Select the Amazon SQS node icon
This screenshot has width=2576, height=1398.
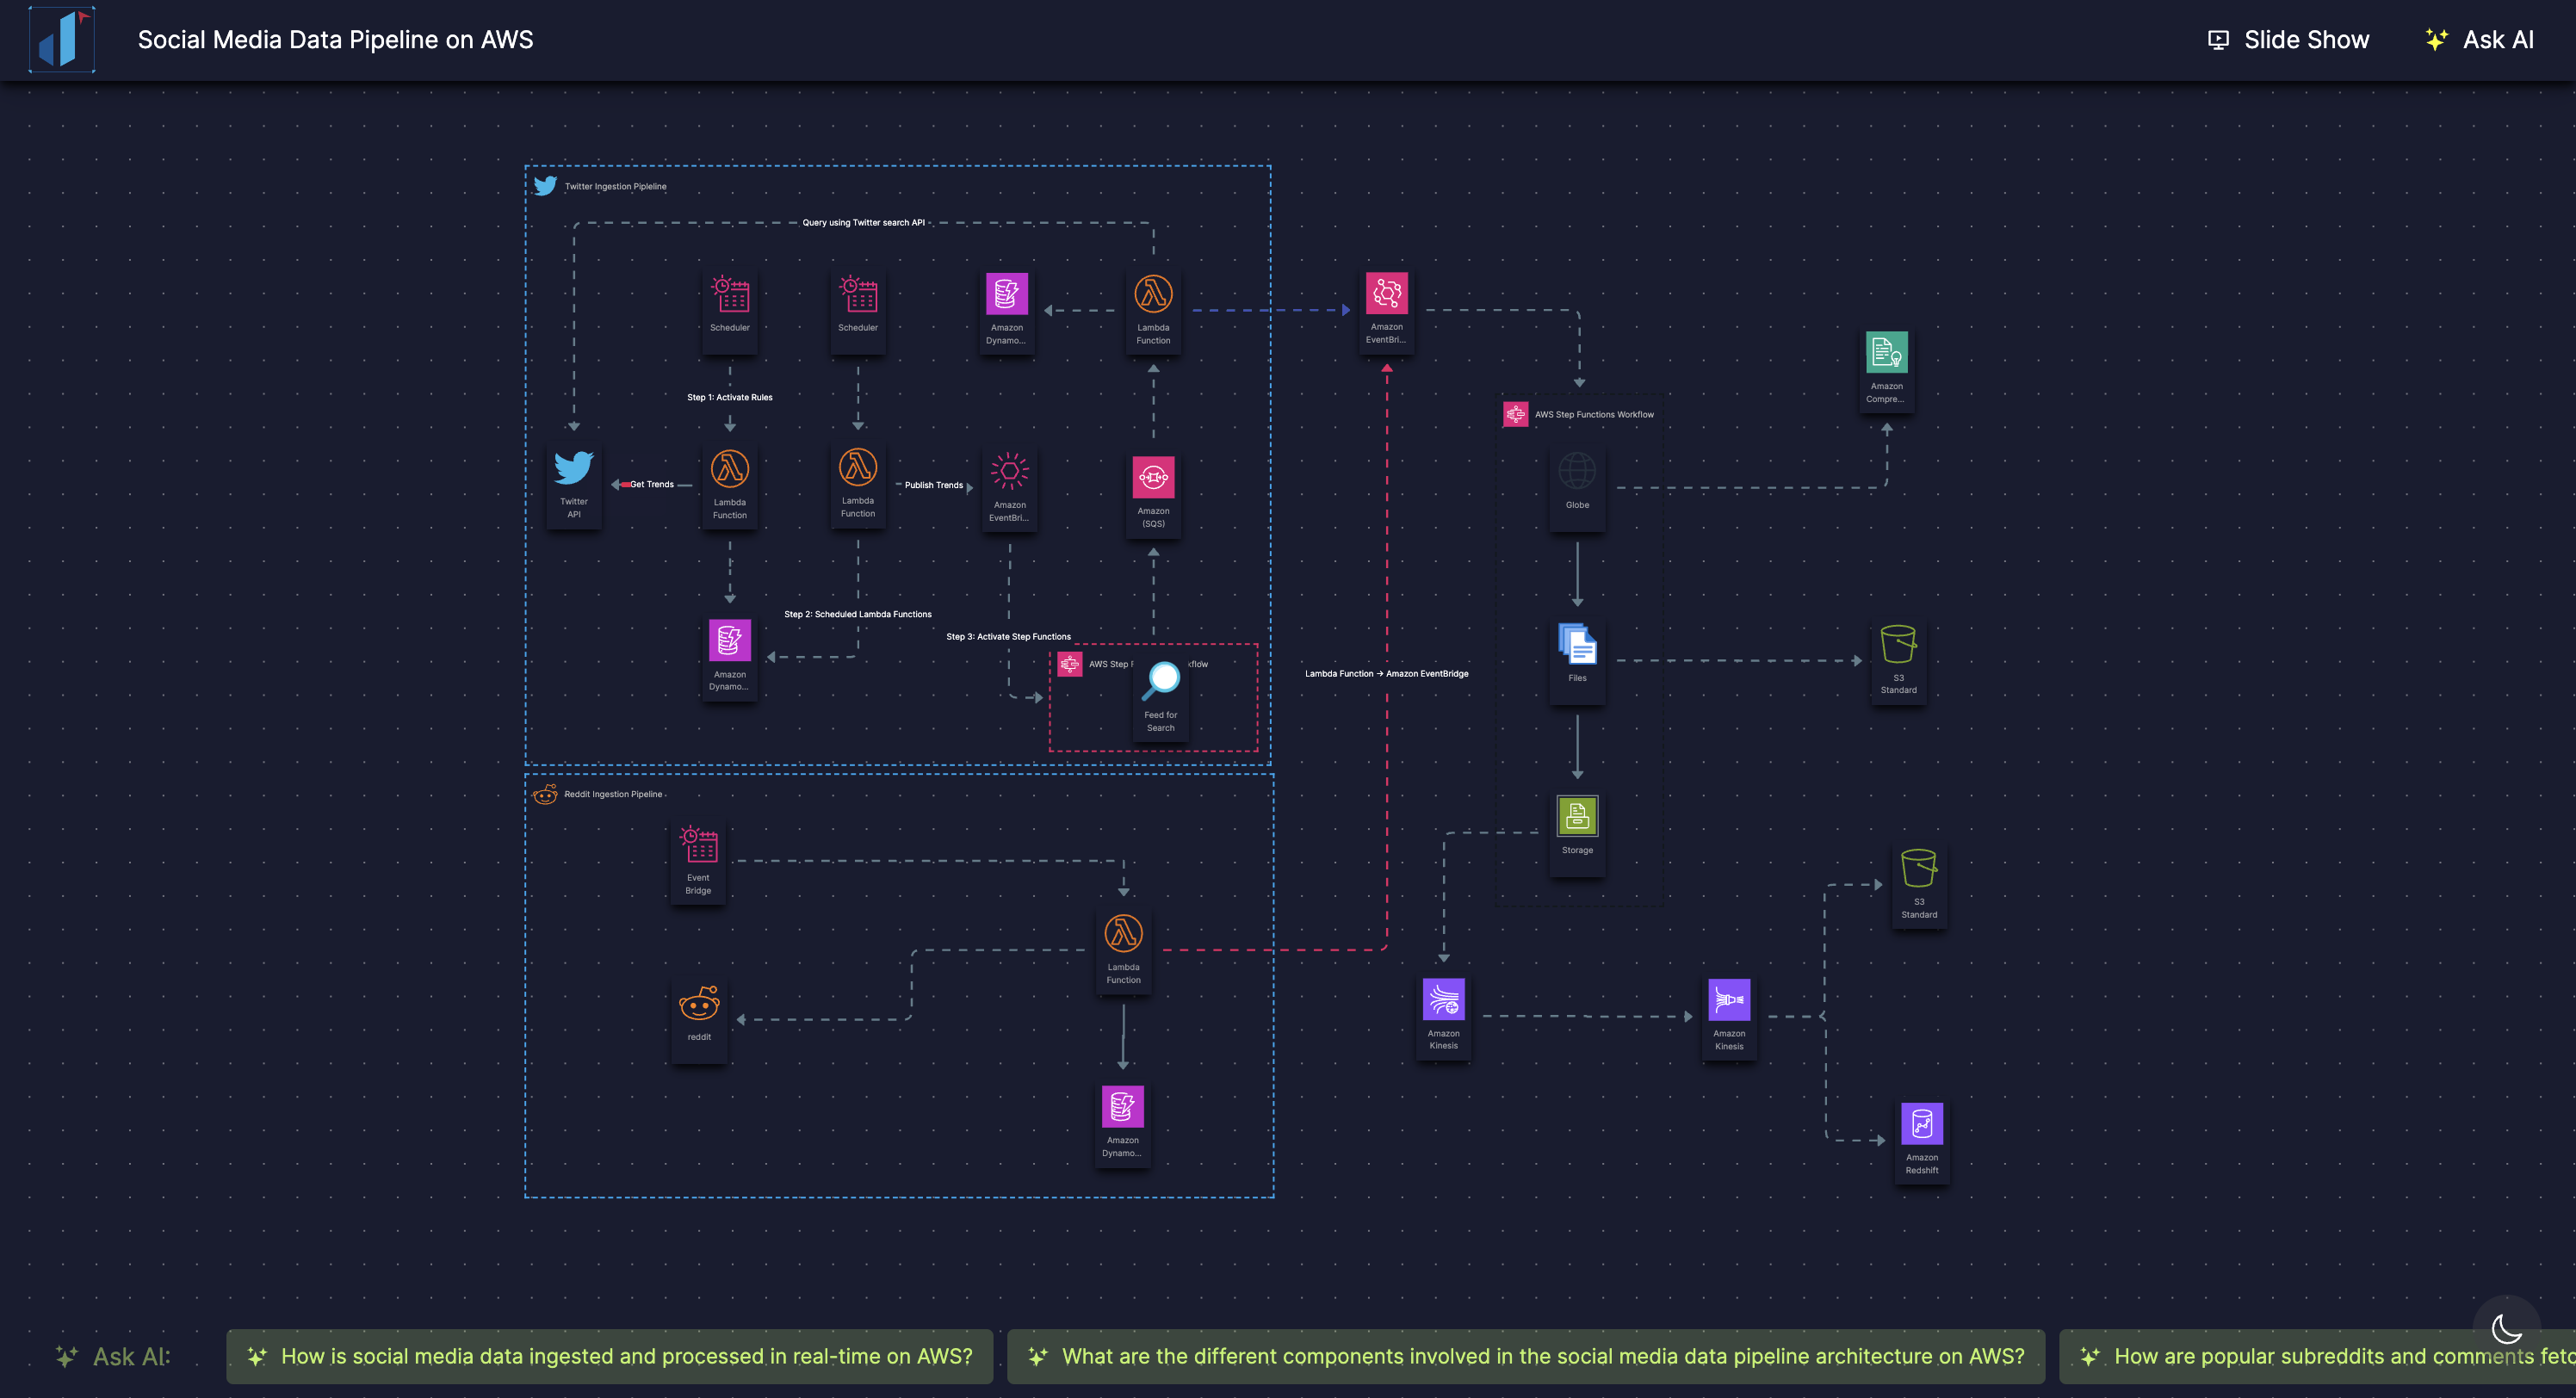click(x=1153, y=477)
